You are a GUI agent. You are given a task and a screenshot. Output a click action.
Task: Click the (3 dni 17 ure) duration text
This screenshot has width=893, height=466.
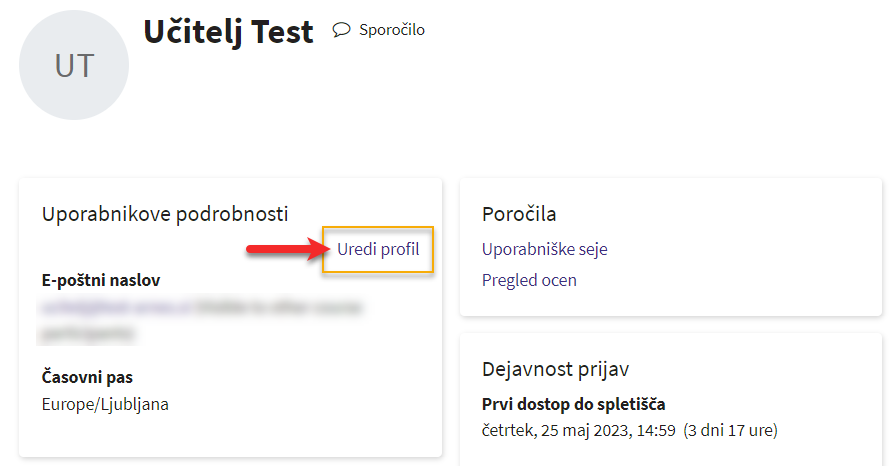pyautogui.click(x=731, y=430)
